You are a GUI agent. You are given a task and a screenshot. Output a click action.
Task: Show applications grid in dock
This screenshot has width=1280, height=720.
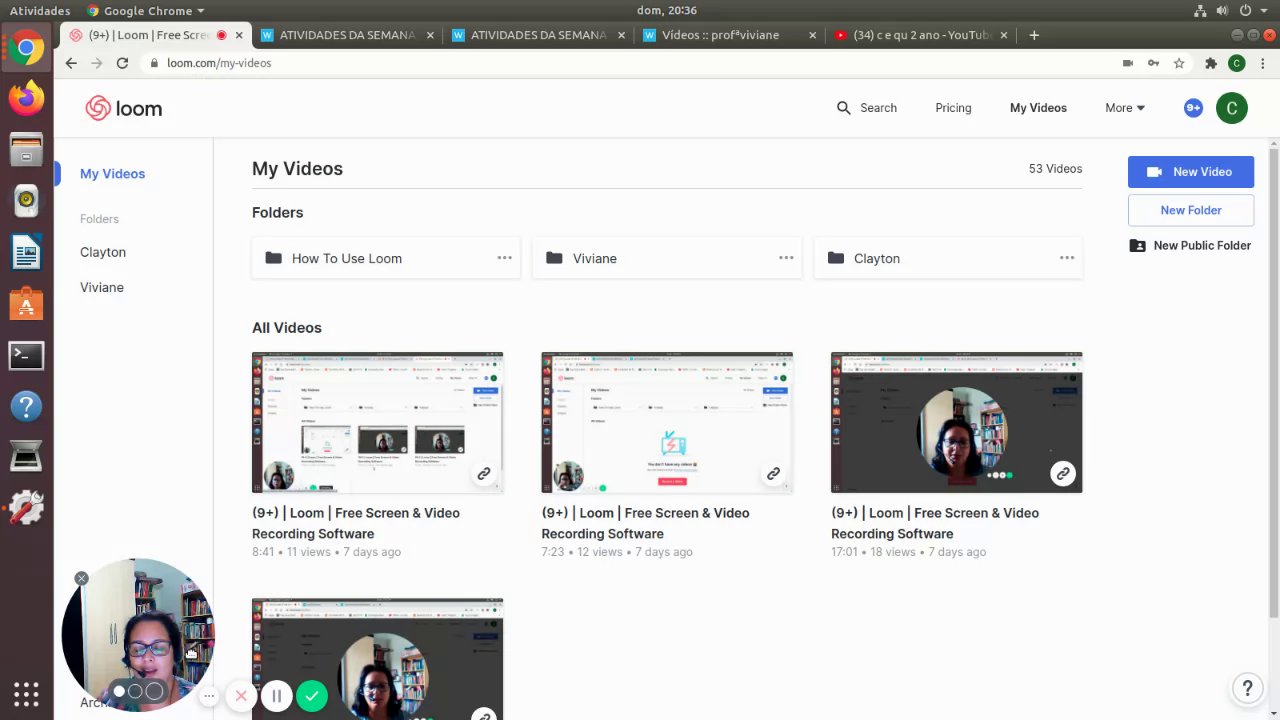click(x=26, y=693)
